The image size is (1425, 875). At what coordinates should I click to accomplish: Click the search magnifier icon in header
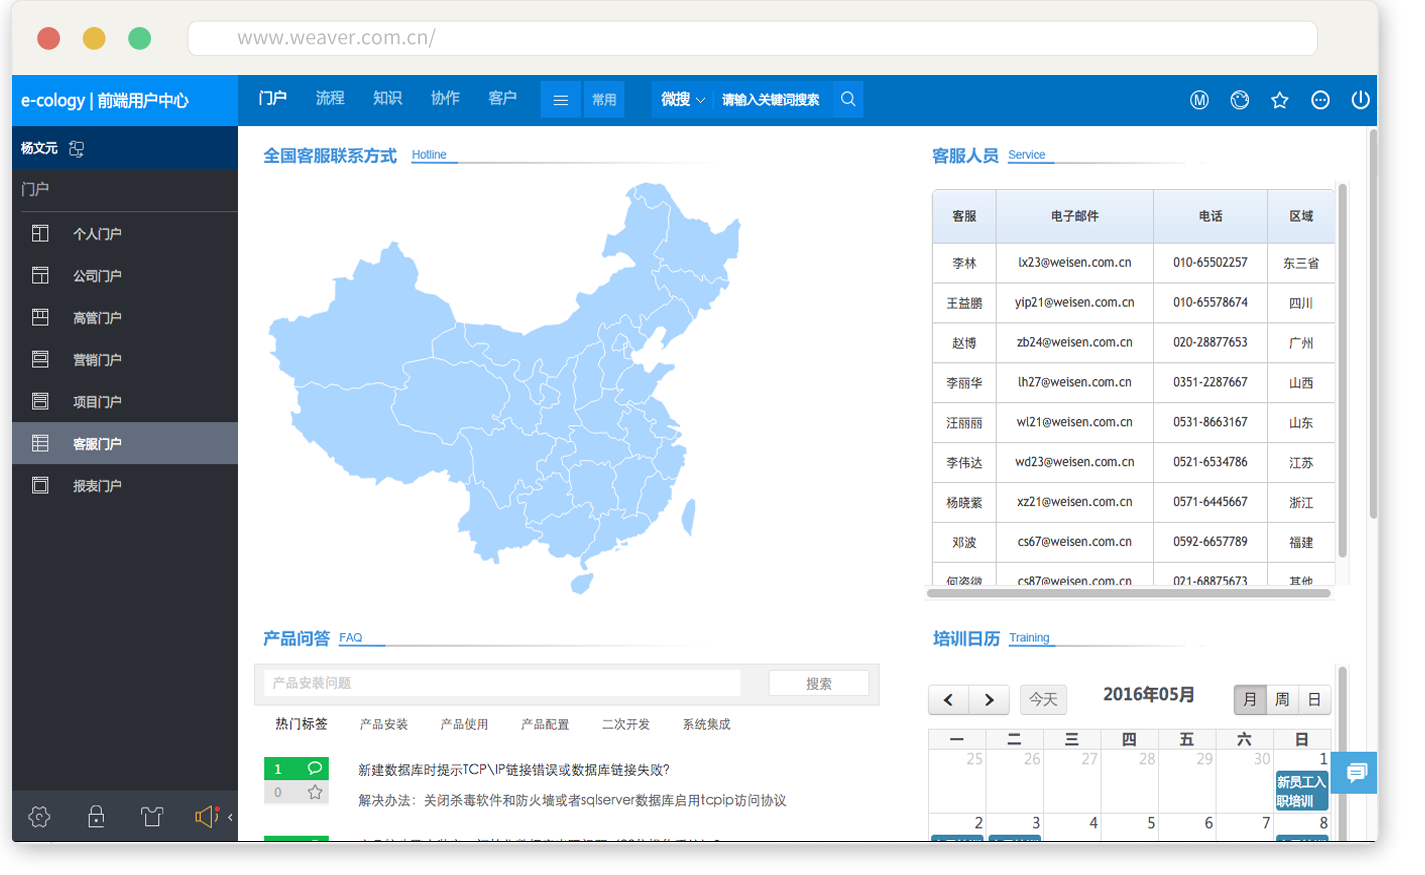click(x=848, y=99)
